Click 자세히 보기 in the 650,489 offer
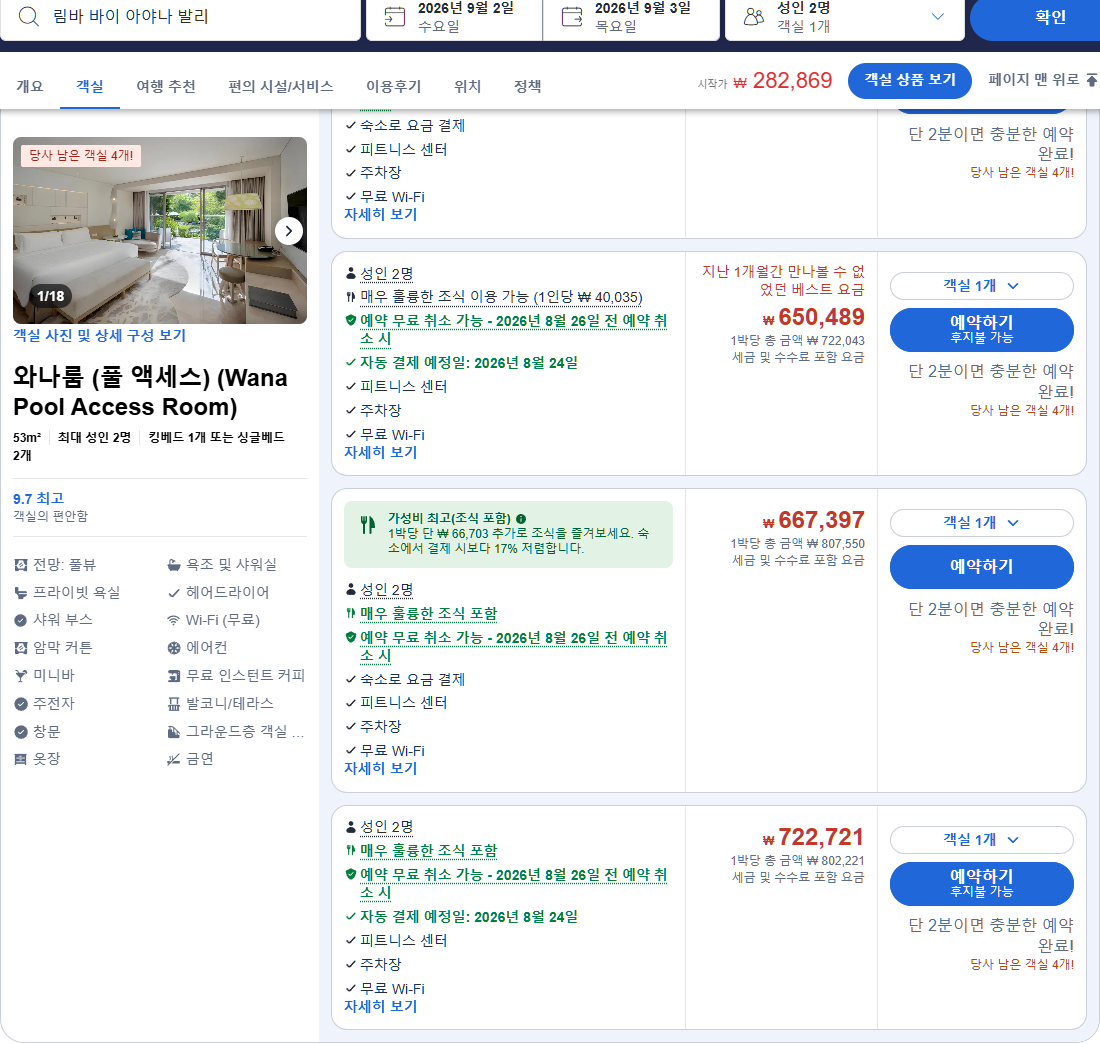This screenshot has height=1044, width=1100. pos(380,453)
